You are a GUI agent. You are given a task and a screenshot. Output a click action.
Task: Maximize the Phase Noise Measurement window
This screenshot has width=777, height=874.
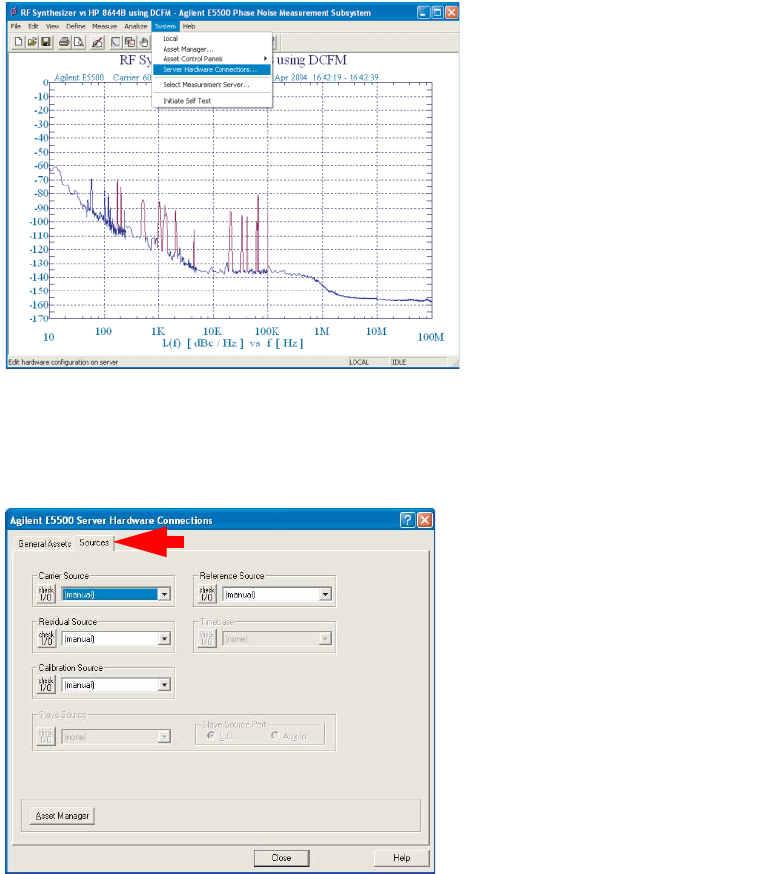(438, 12)
